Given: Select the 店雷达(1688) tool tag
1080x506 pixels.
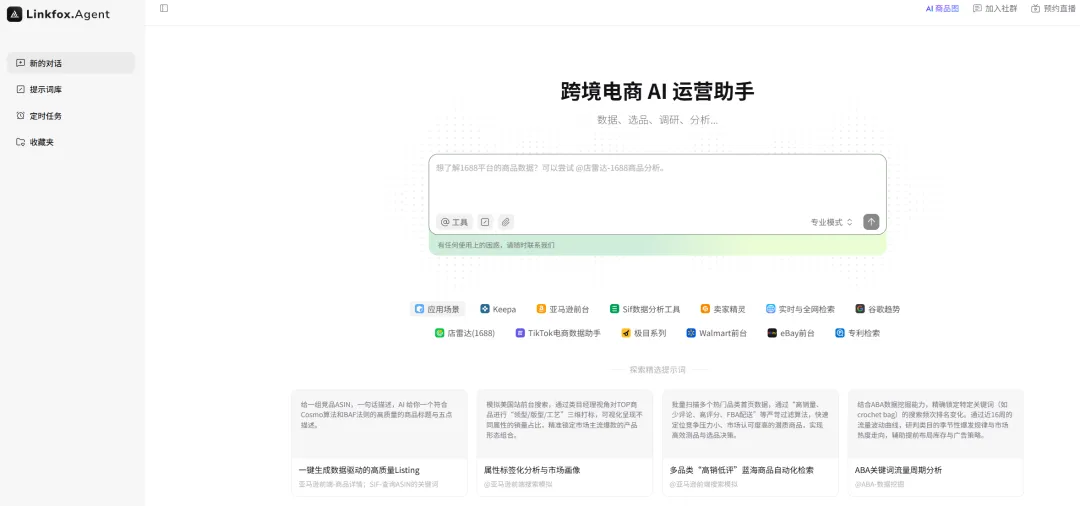Looking at the screenshot, I should (x=465, y=333).
